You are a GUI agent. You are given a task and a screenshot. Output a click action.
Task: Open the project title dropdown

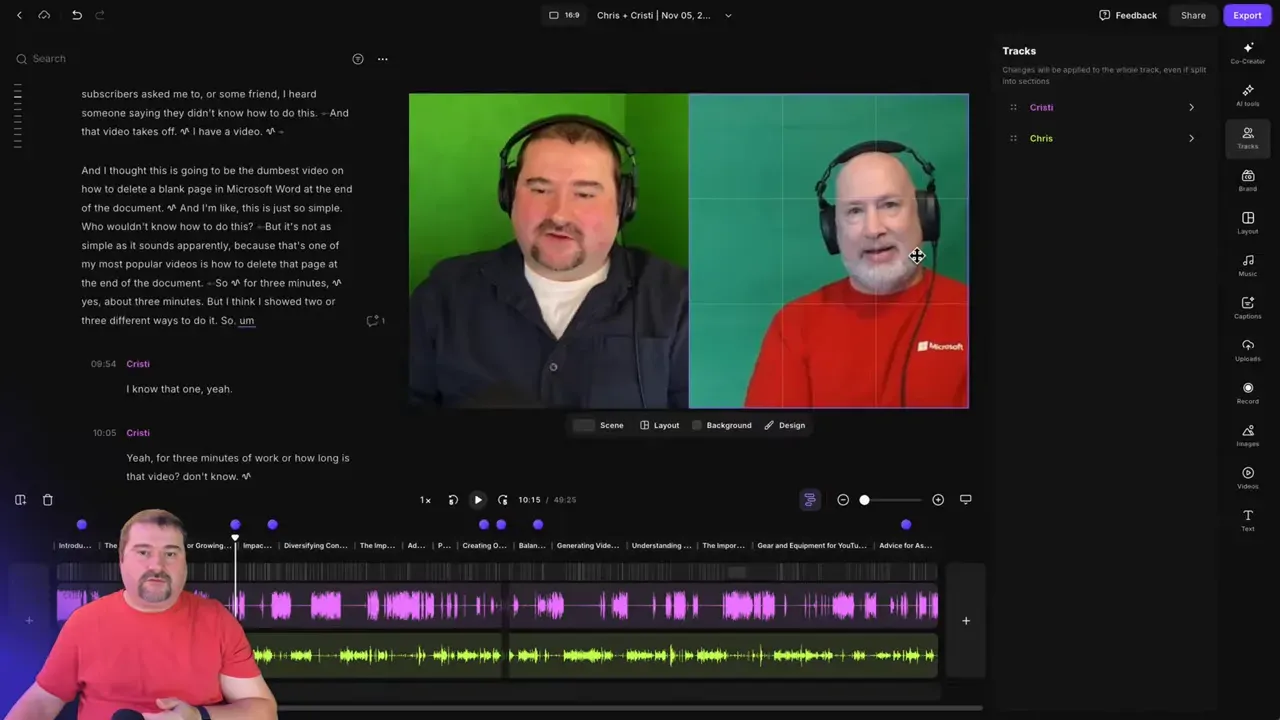tap(727, 15)
